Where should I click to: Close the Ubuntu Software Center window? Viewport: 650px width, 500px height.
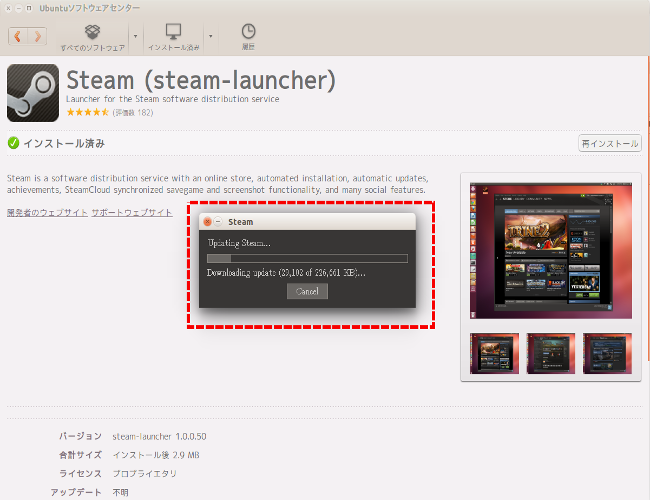(x=8, y=8)
